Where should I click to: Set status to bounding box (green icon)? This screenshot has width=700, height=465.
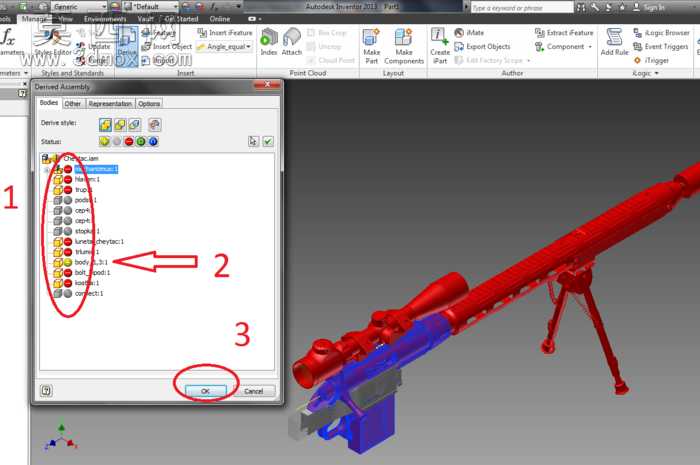point(141,141)
